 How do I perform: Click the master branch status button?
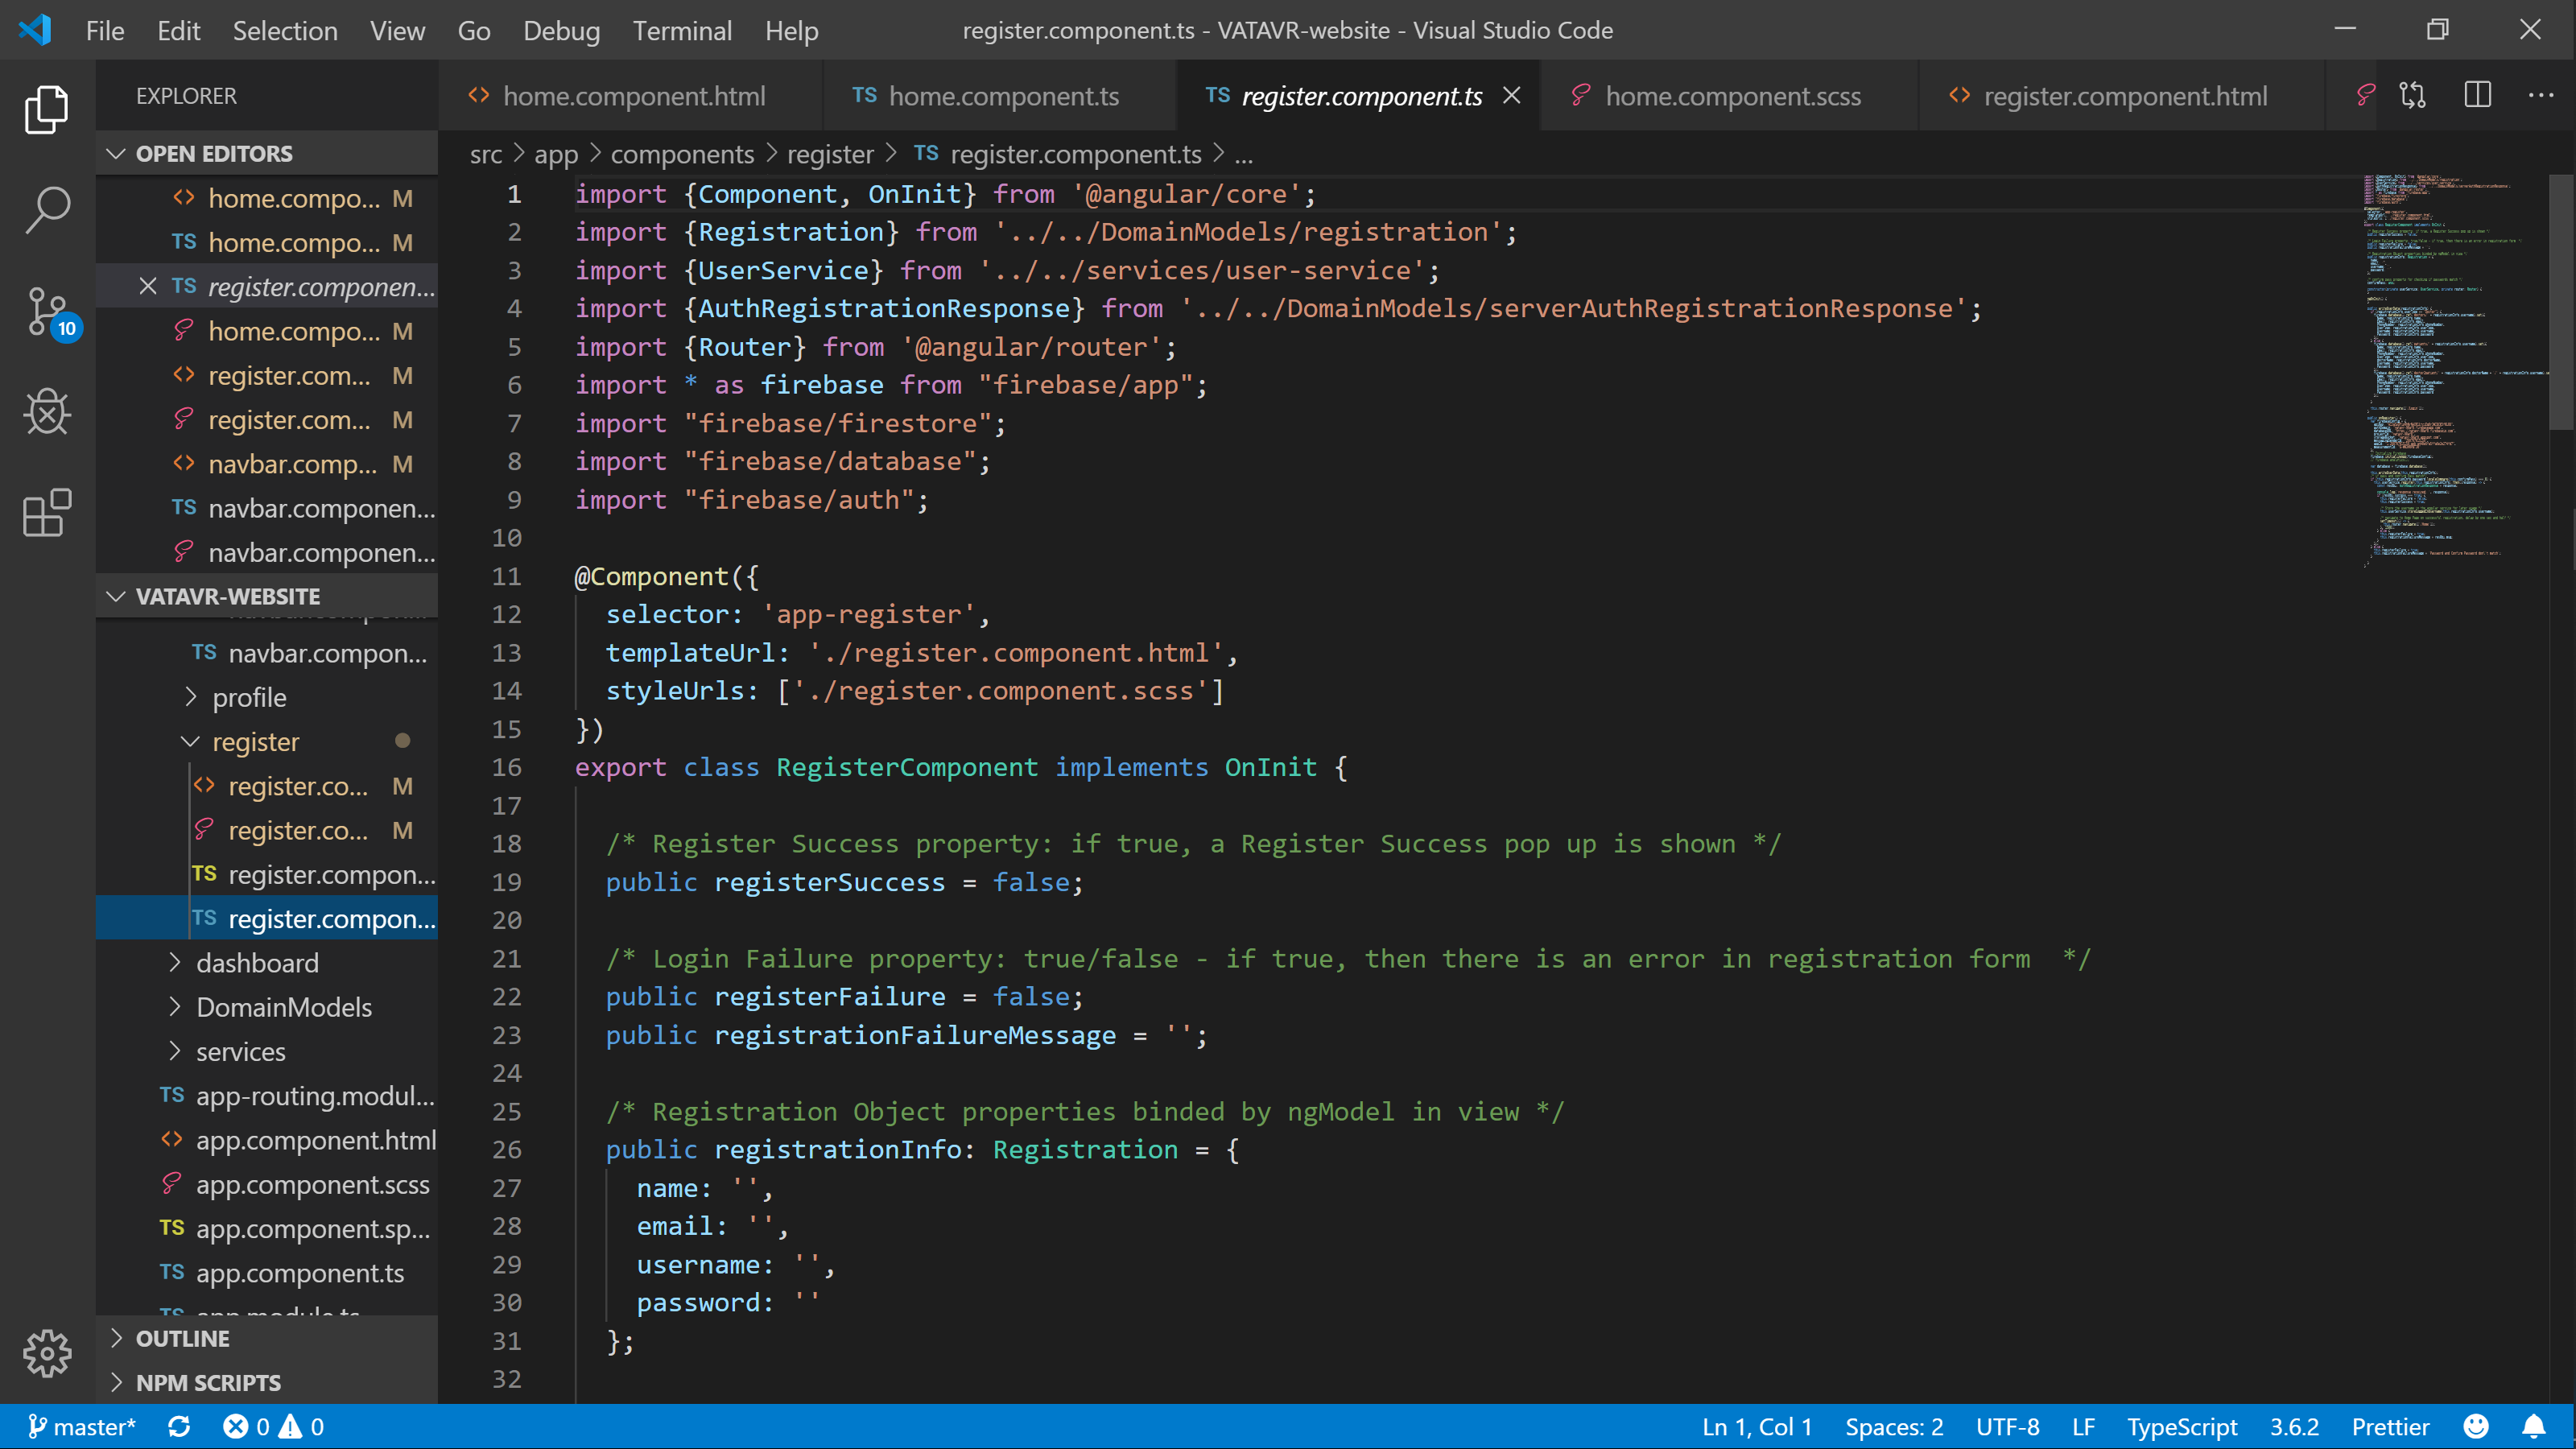click(82, 1427)
